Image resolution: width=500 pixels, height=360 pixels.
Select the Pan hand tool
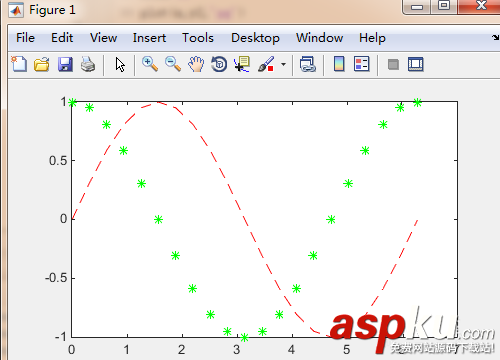(196, 64)
